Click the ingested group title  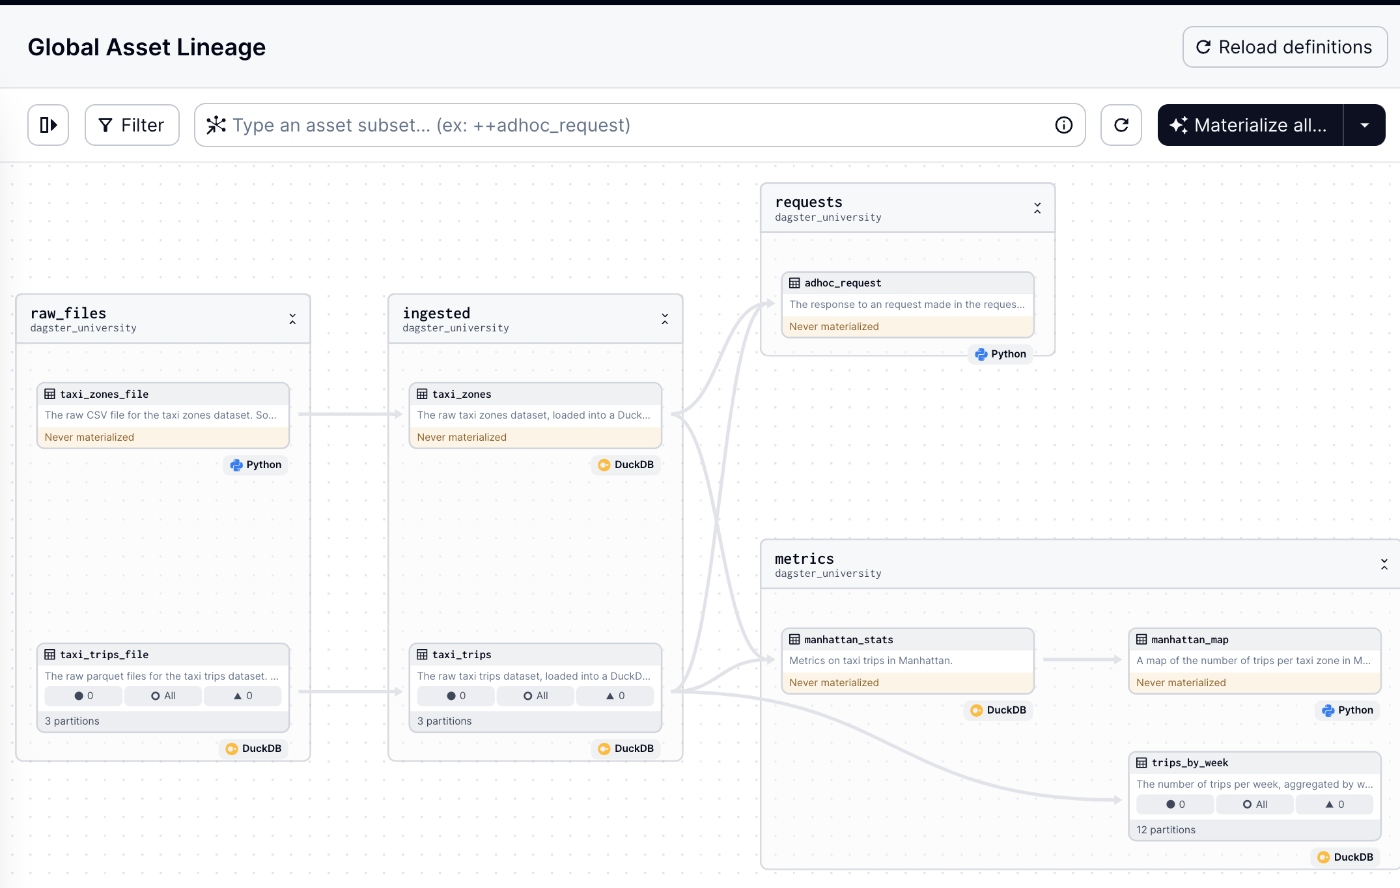coord(436,313)
